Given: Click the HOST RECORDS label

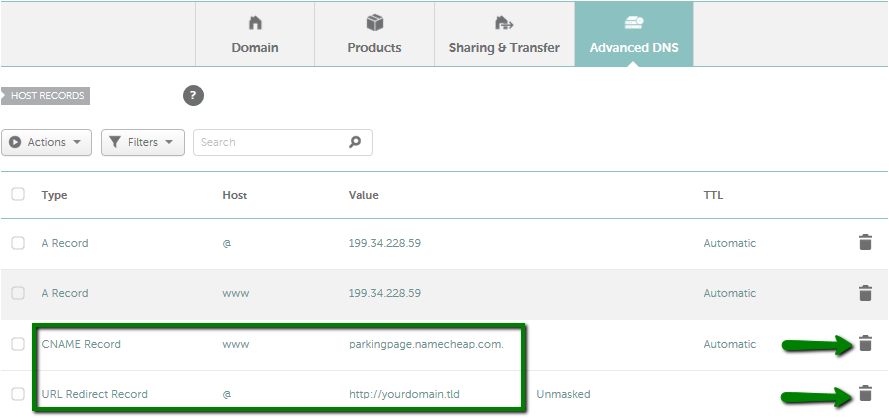Looking at the screenshot, I should coord(45,96).
